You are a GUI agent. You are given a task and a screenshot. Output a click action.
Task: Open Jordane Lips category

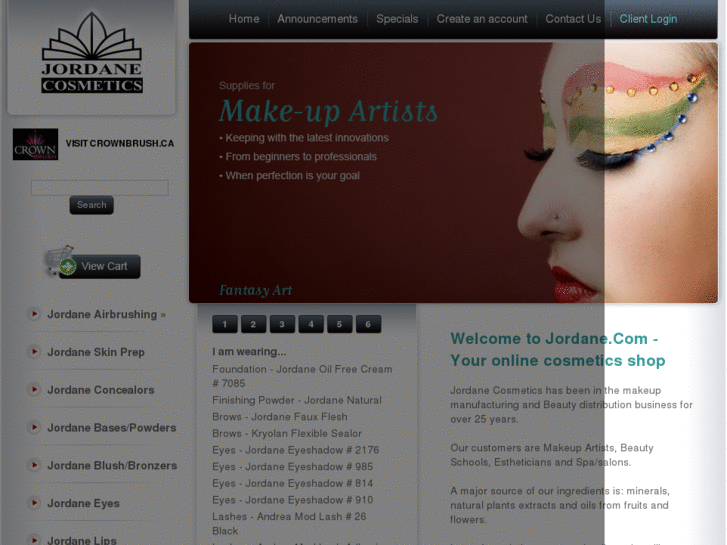coord(82,540)
